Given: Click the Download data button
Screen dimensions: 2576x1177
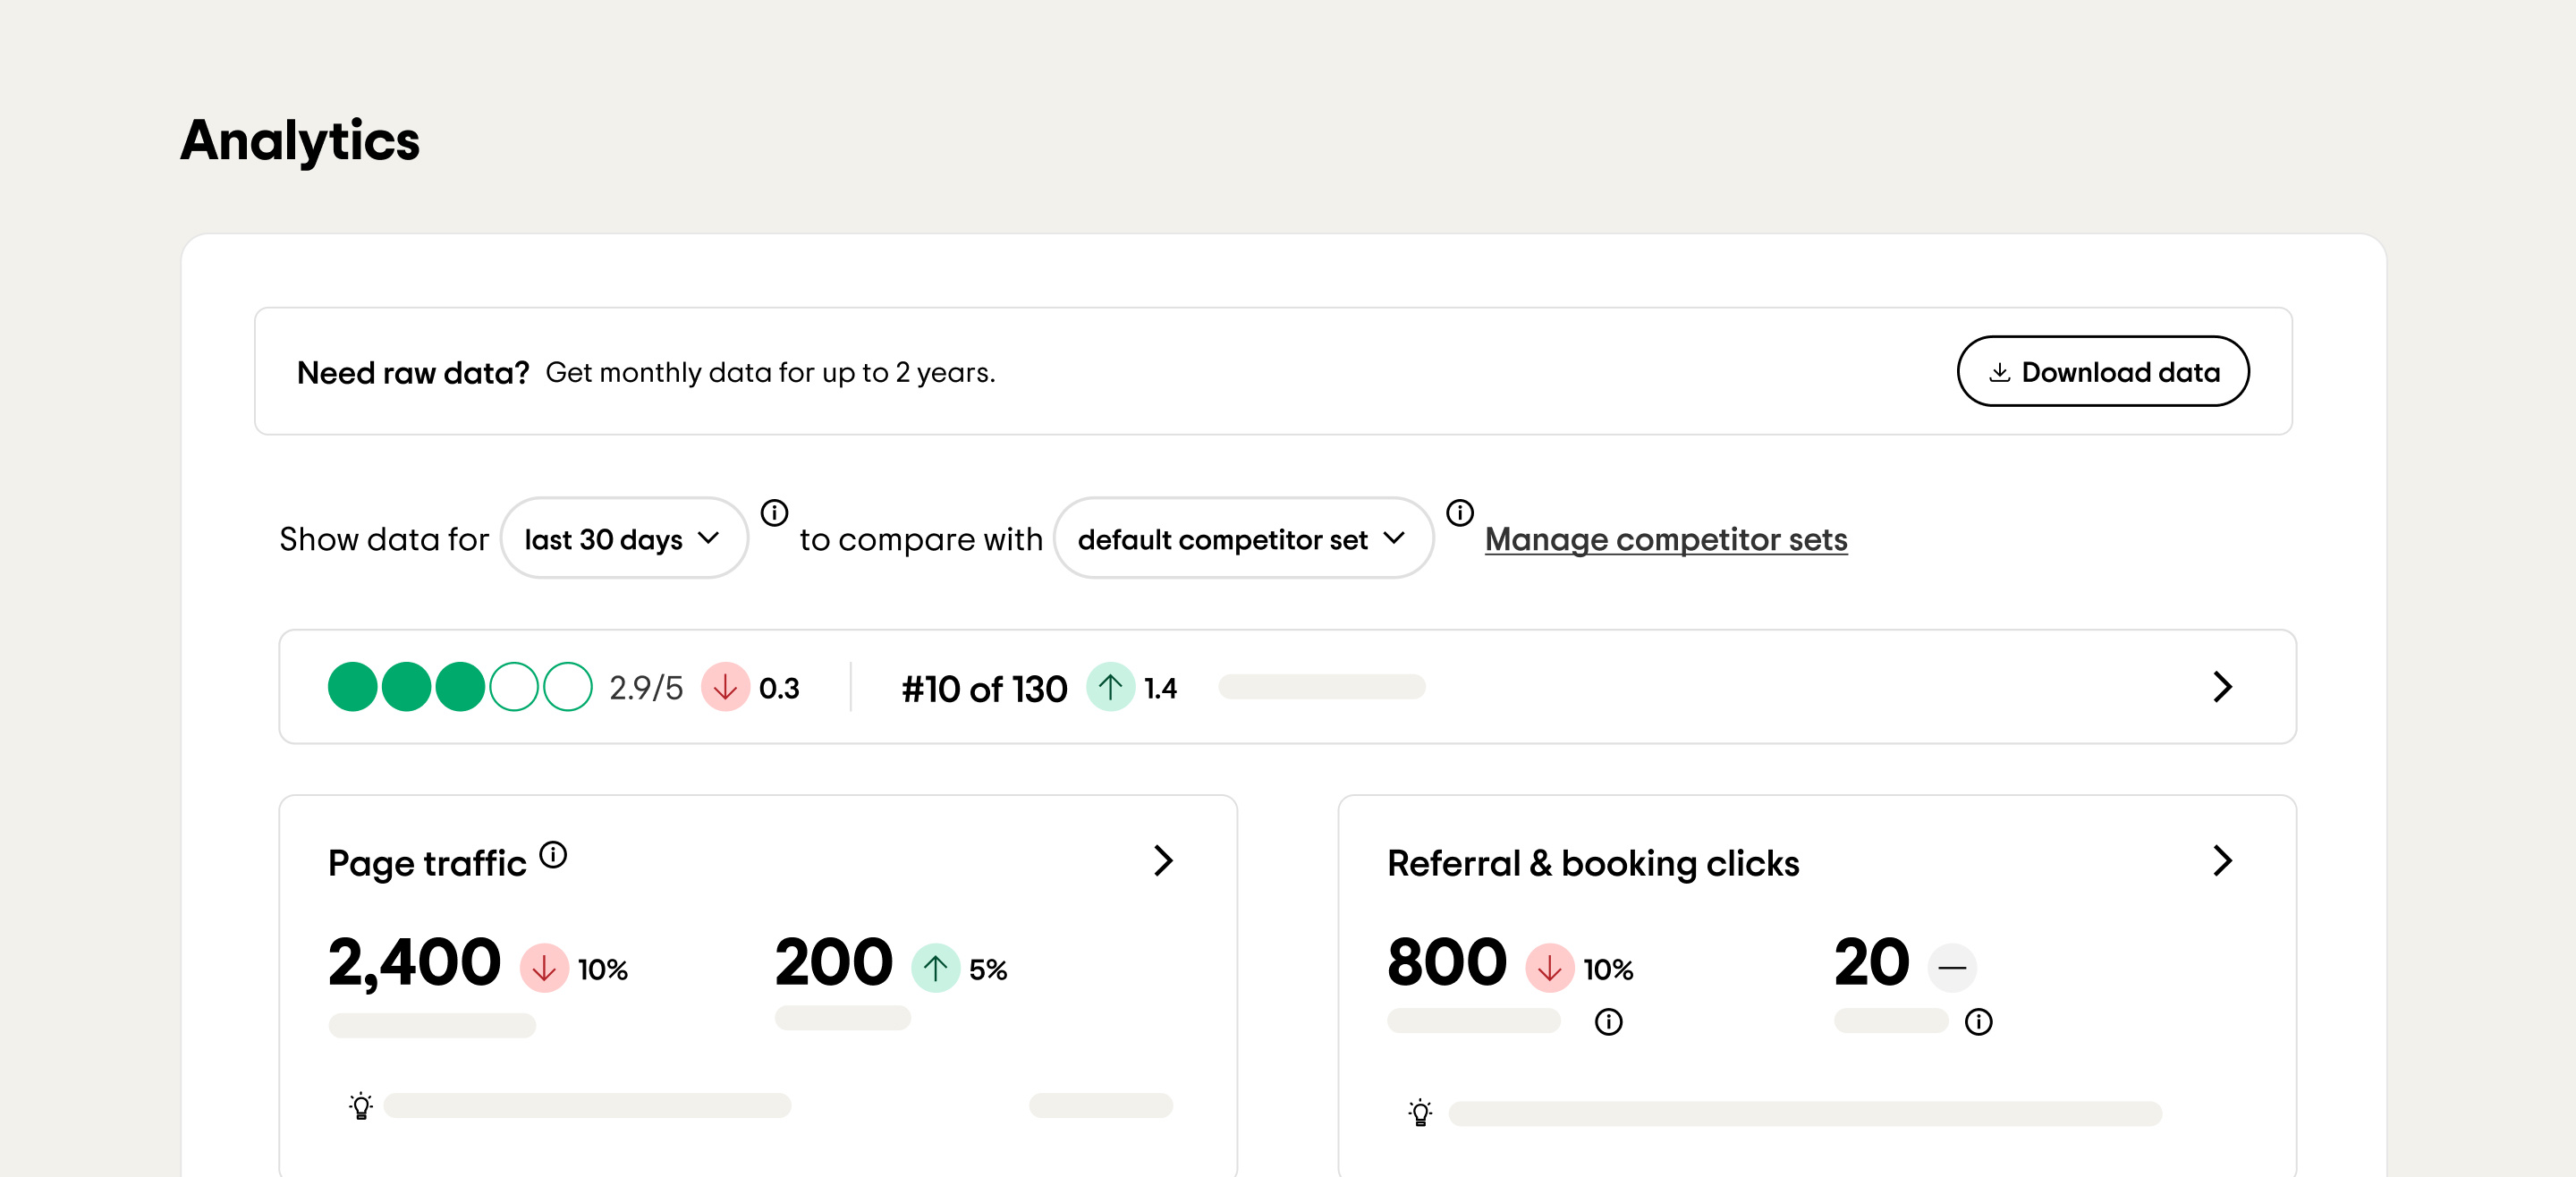Looking at the screenshot, I should pyautogui.click(x=2104, y=371).
